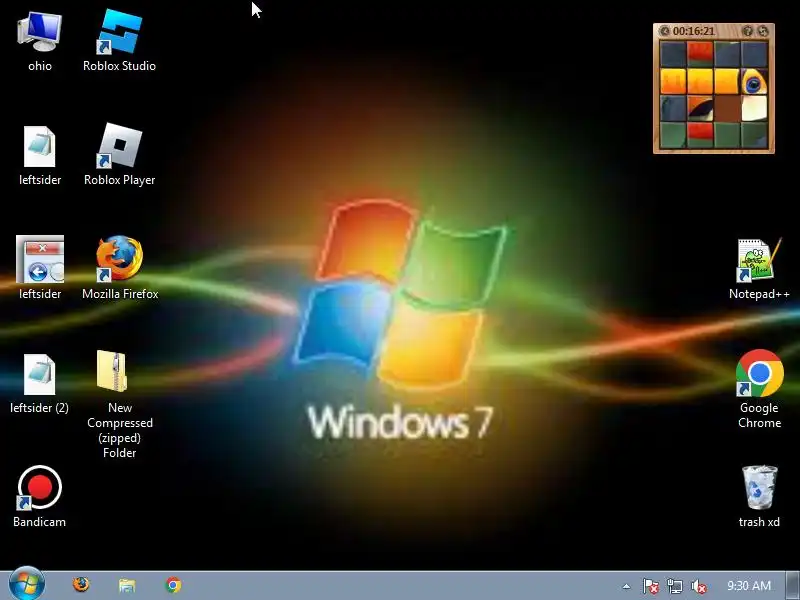Select the leftsider icon showing a red X window
The image size is (800, 600).
(x=40, y=269)
